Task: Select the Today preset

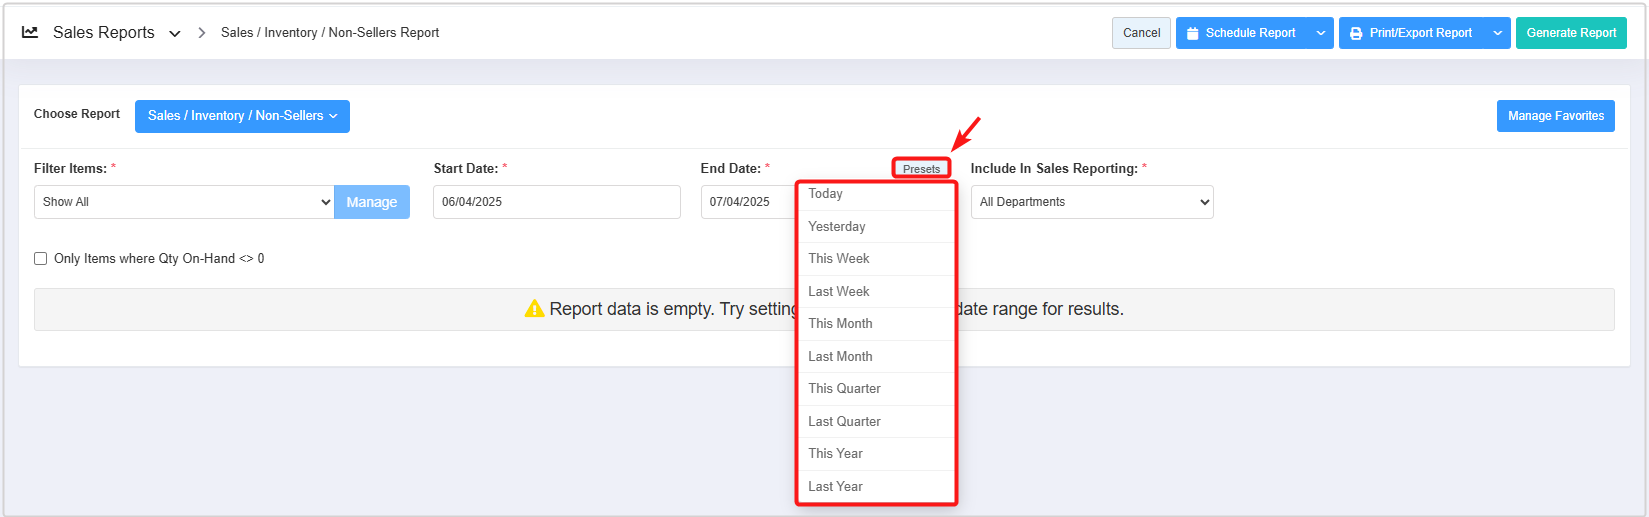Action: coord(826,194)
